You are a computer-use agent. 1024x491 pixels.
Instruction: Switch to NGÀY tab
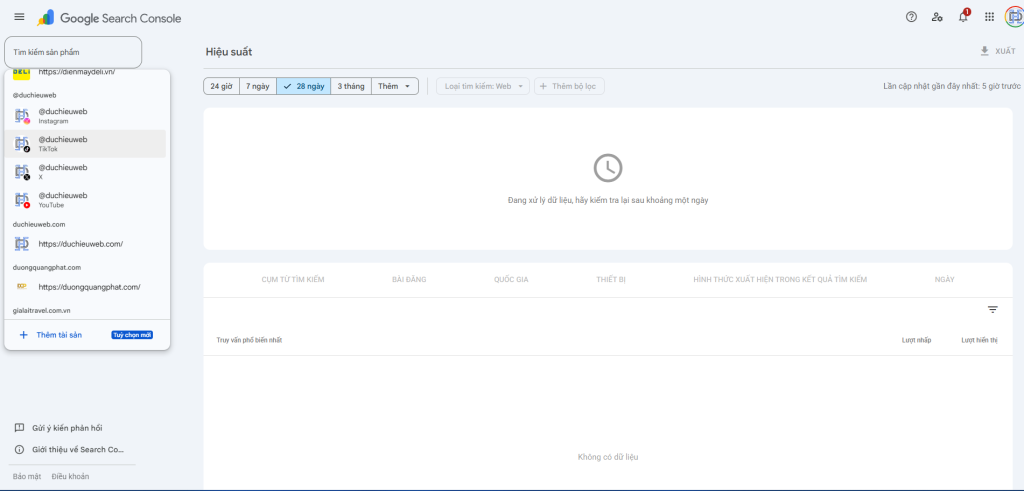[x=944, y=279]
